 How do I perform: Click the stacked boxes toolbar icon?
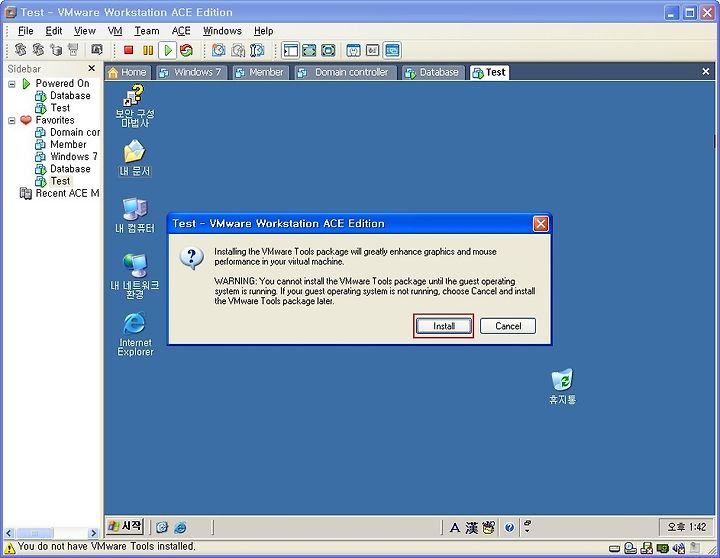(56, 49)
